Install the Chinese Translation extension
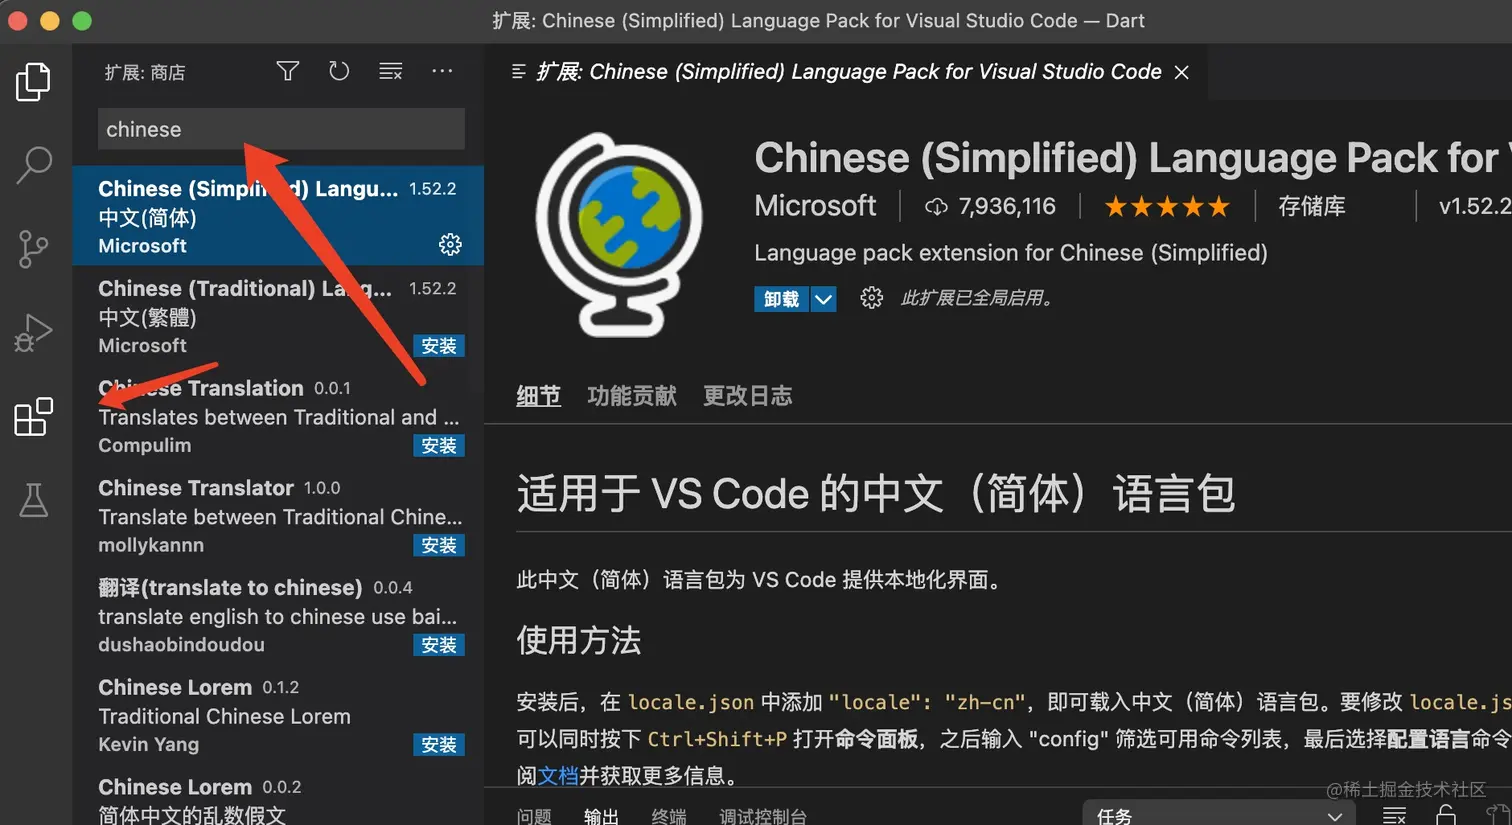 point(439,446)
